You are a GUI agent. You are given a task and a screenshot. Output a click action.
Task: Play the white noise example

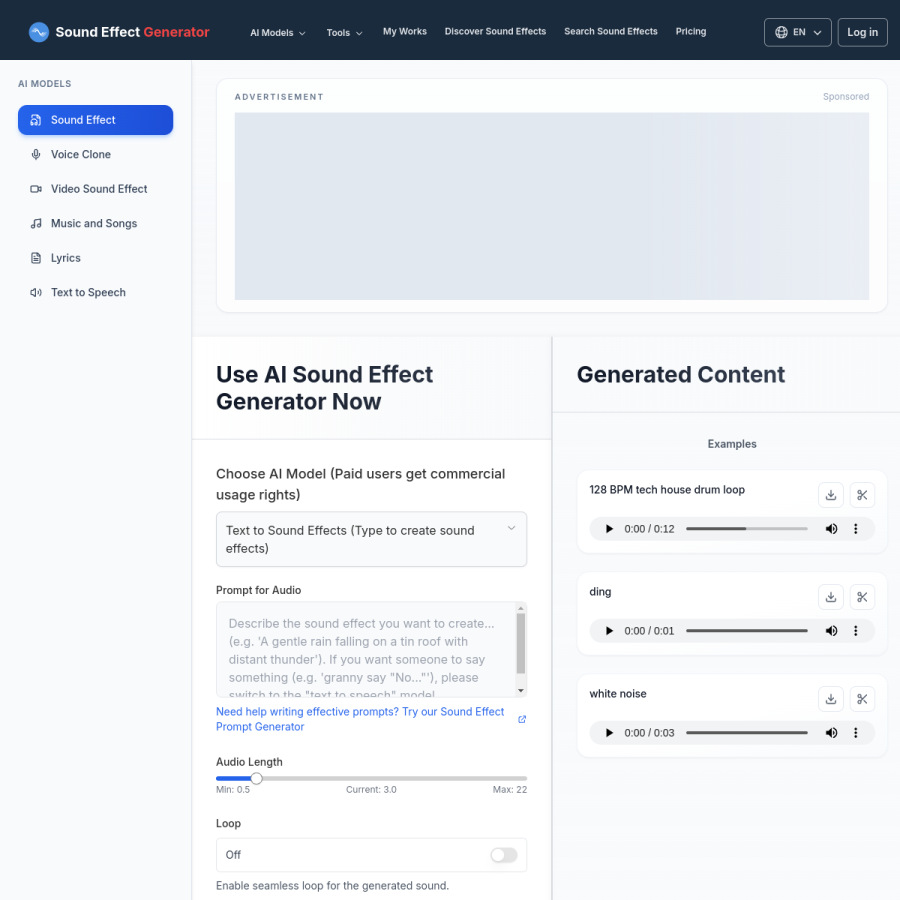[x=609, y=733]
